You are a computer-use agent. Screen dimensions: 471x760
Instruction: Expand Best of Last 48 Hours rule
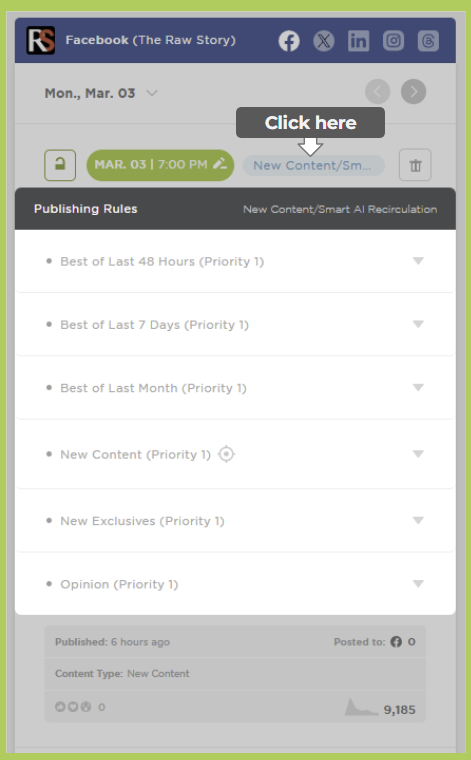pos(418,261)
